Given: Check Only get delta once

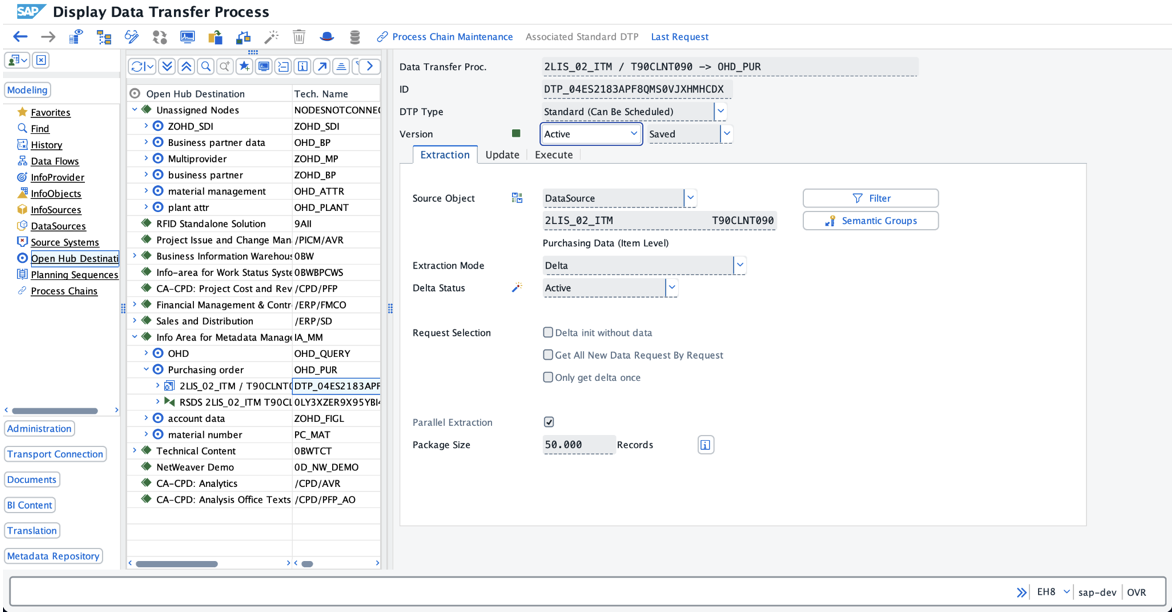Looking at the screenshot, I should click(548, 378).
